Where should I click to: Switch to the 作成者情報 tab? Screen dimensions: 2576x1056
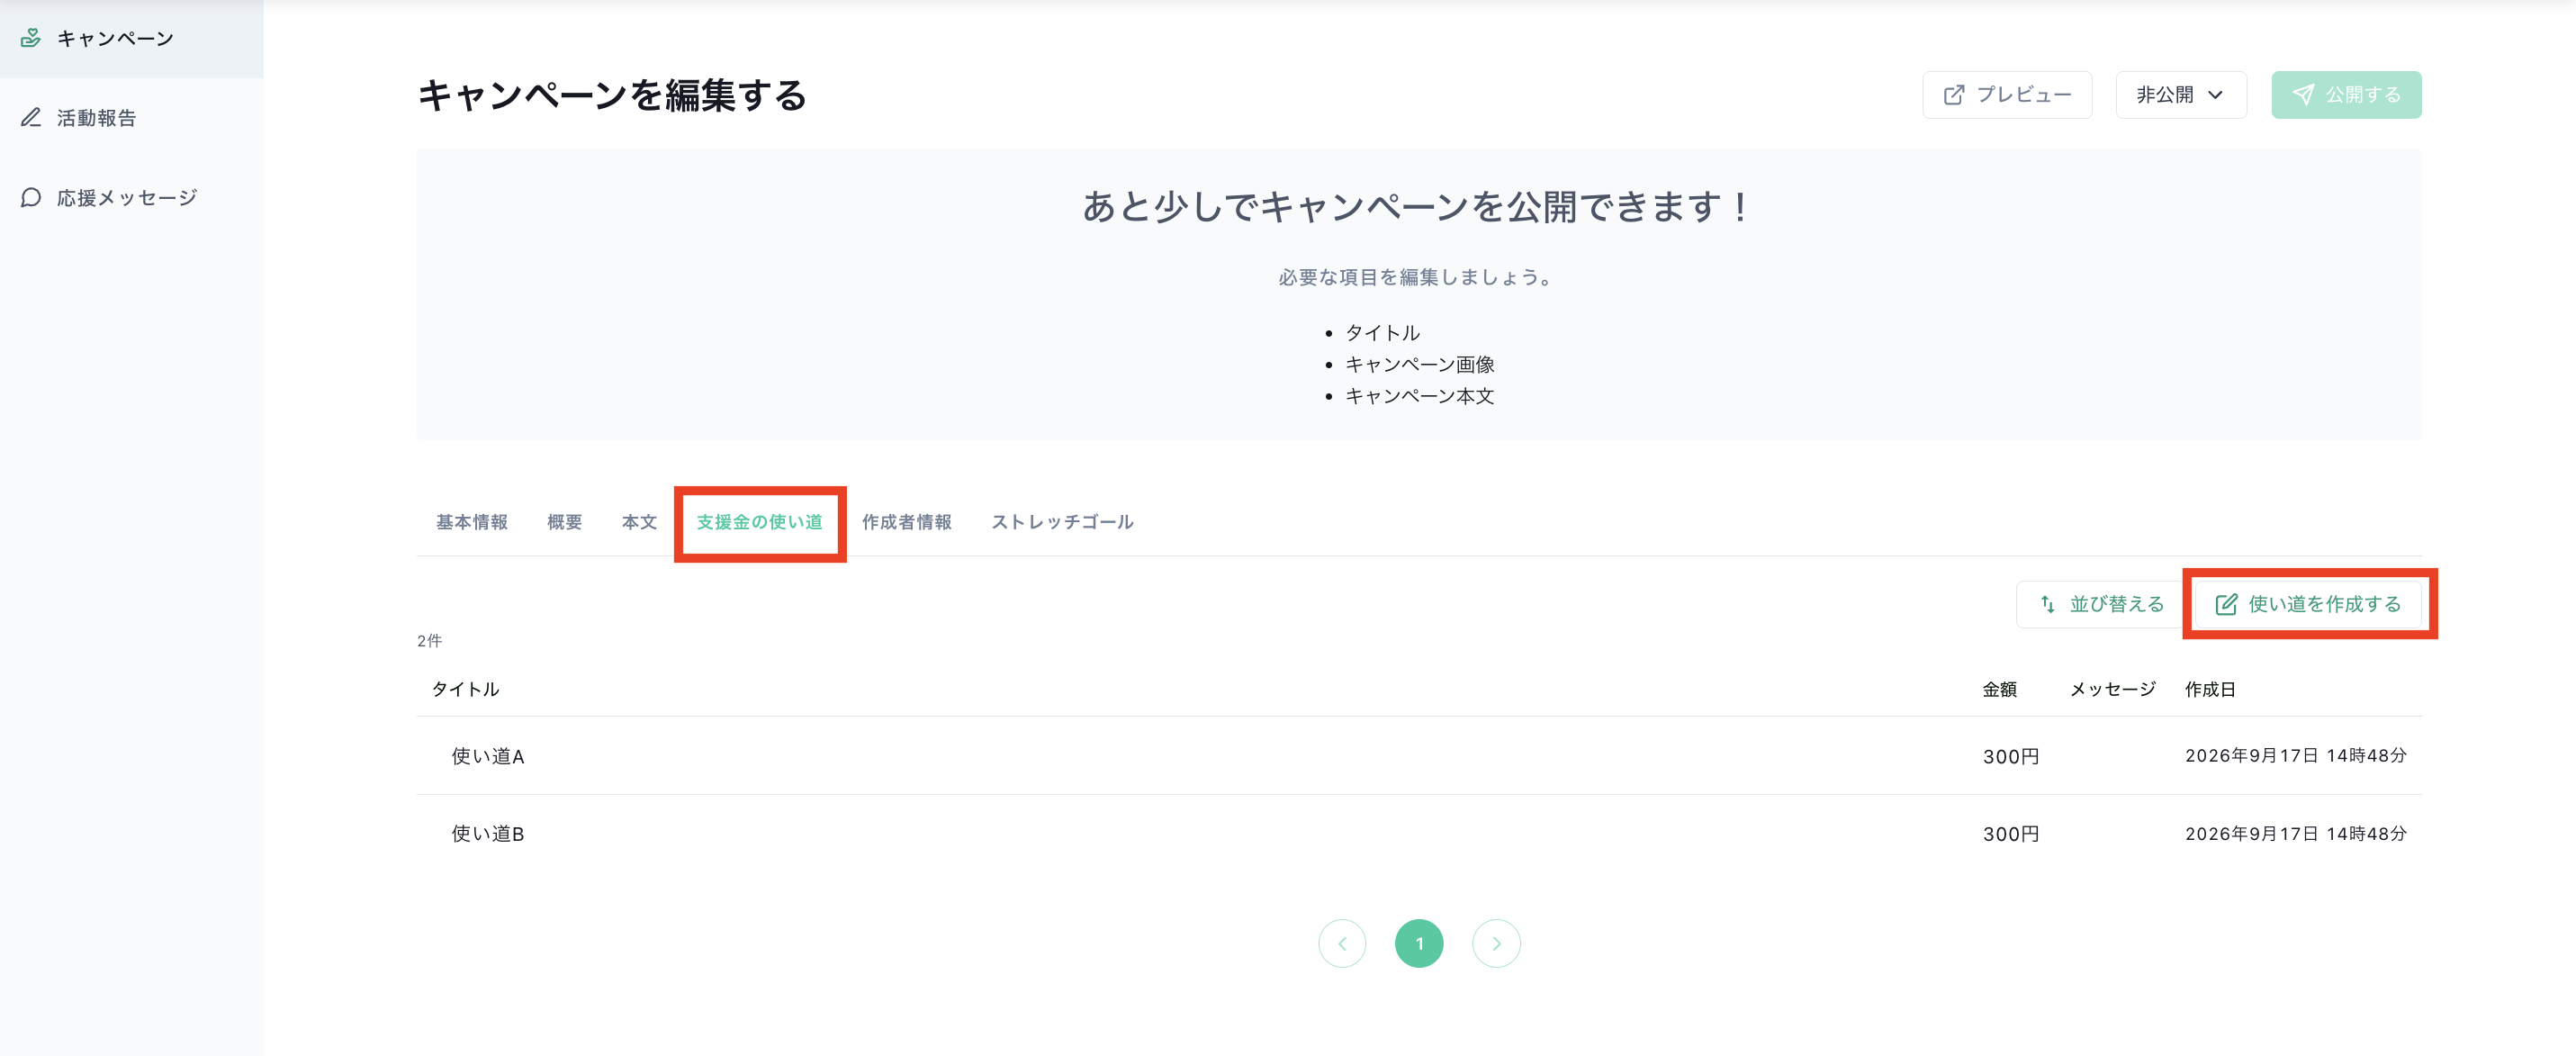point(906,522)
